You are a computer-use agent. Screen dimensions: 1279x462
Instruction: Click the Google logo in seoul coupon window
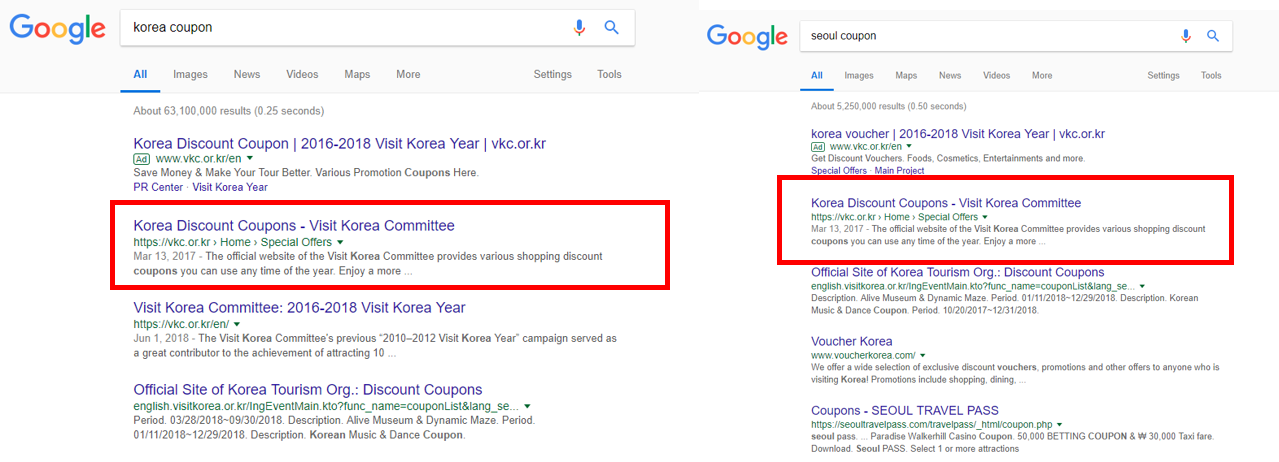747,37
